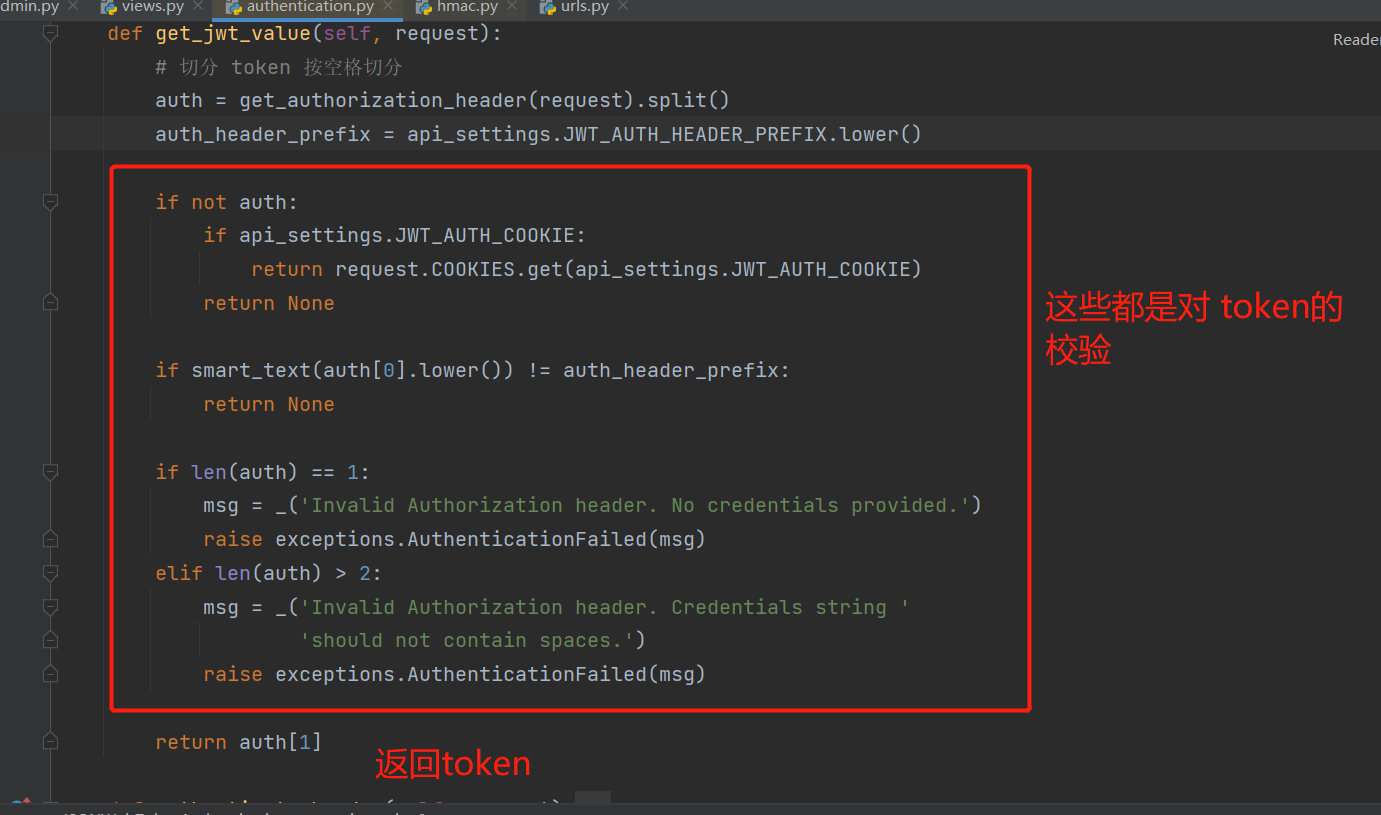The width and height of the screenshot is (1381, 815).
Task: Click the 'return auth[1]' statement
Action: [239, 742]
